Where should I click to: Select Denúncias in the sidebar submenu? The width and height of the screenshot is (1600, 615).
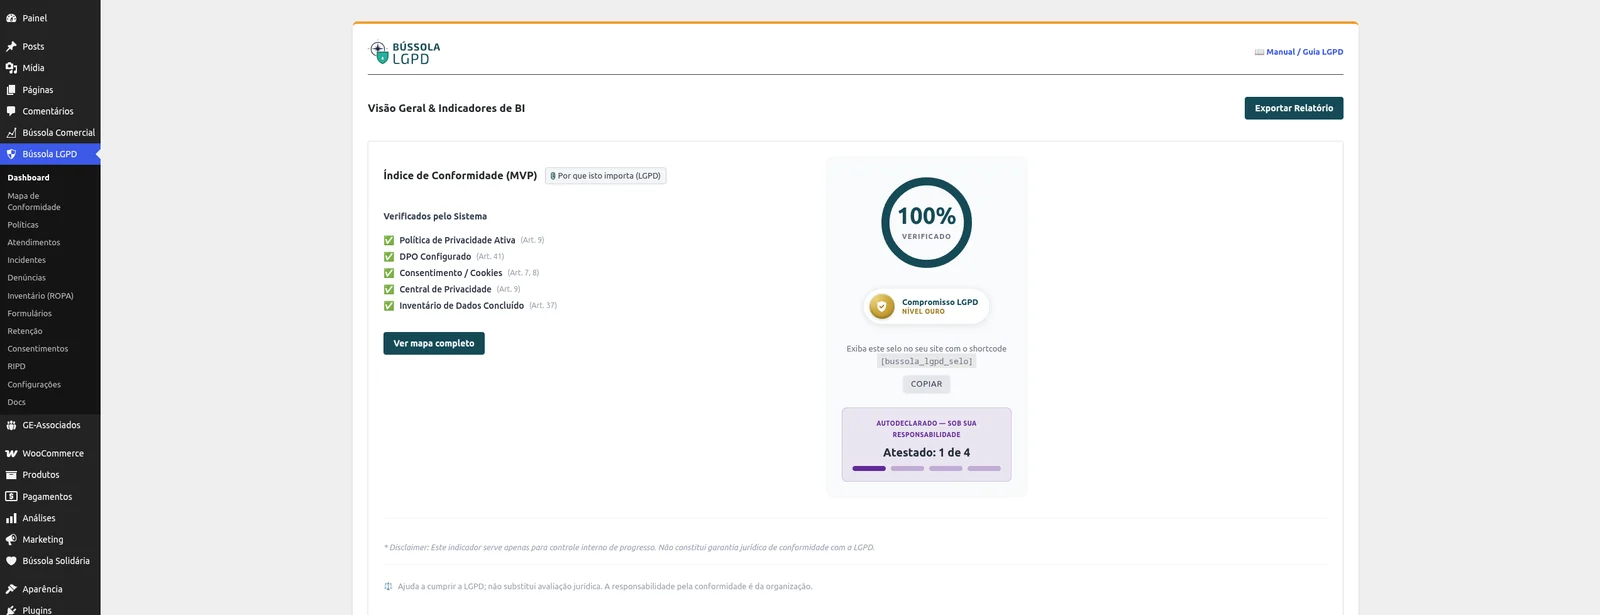click(27, 278)
